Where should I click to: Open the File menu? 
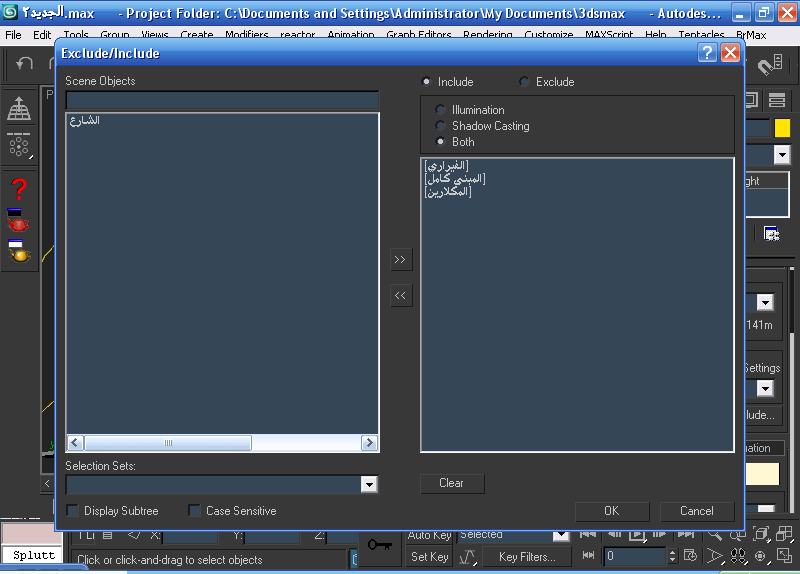pos(13,35)
